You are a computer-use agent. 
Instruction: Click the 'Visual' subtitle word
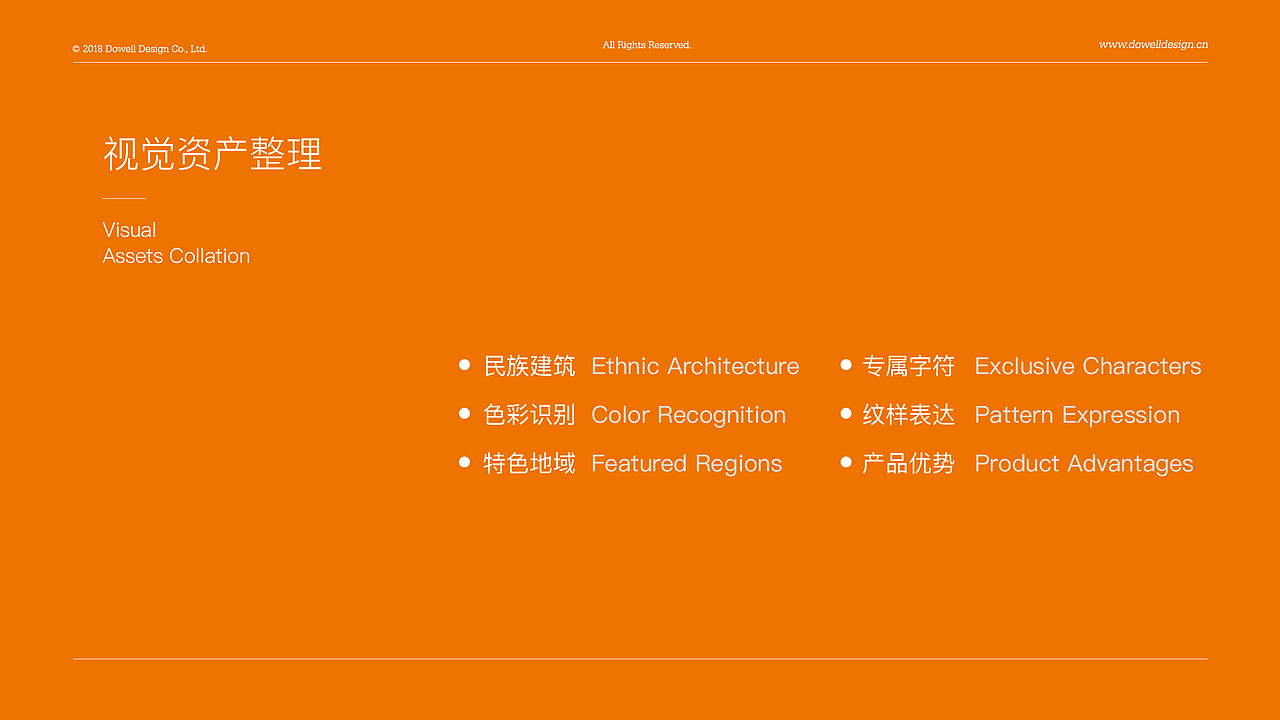point(129,230)
